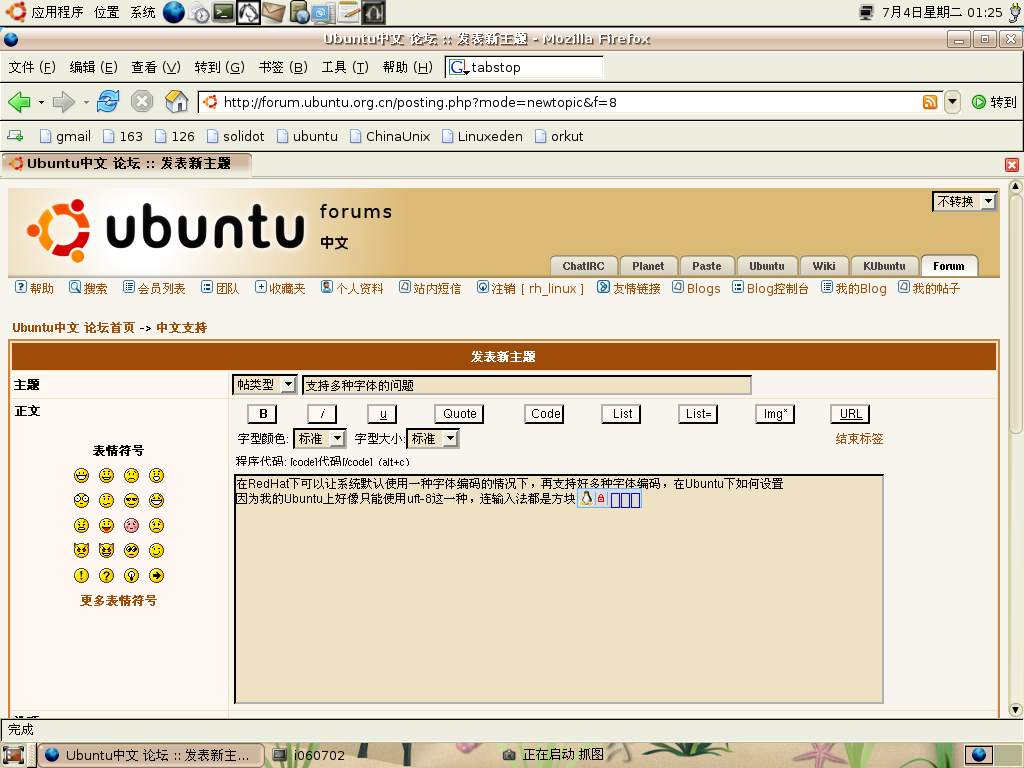Click the penguin input method icon
The width and height of the screenshot is (1024, 768).
(586, 499)
